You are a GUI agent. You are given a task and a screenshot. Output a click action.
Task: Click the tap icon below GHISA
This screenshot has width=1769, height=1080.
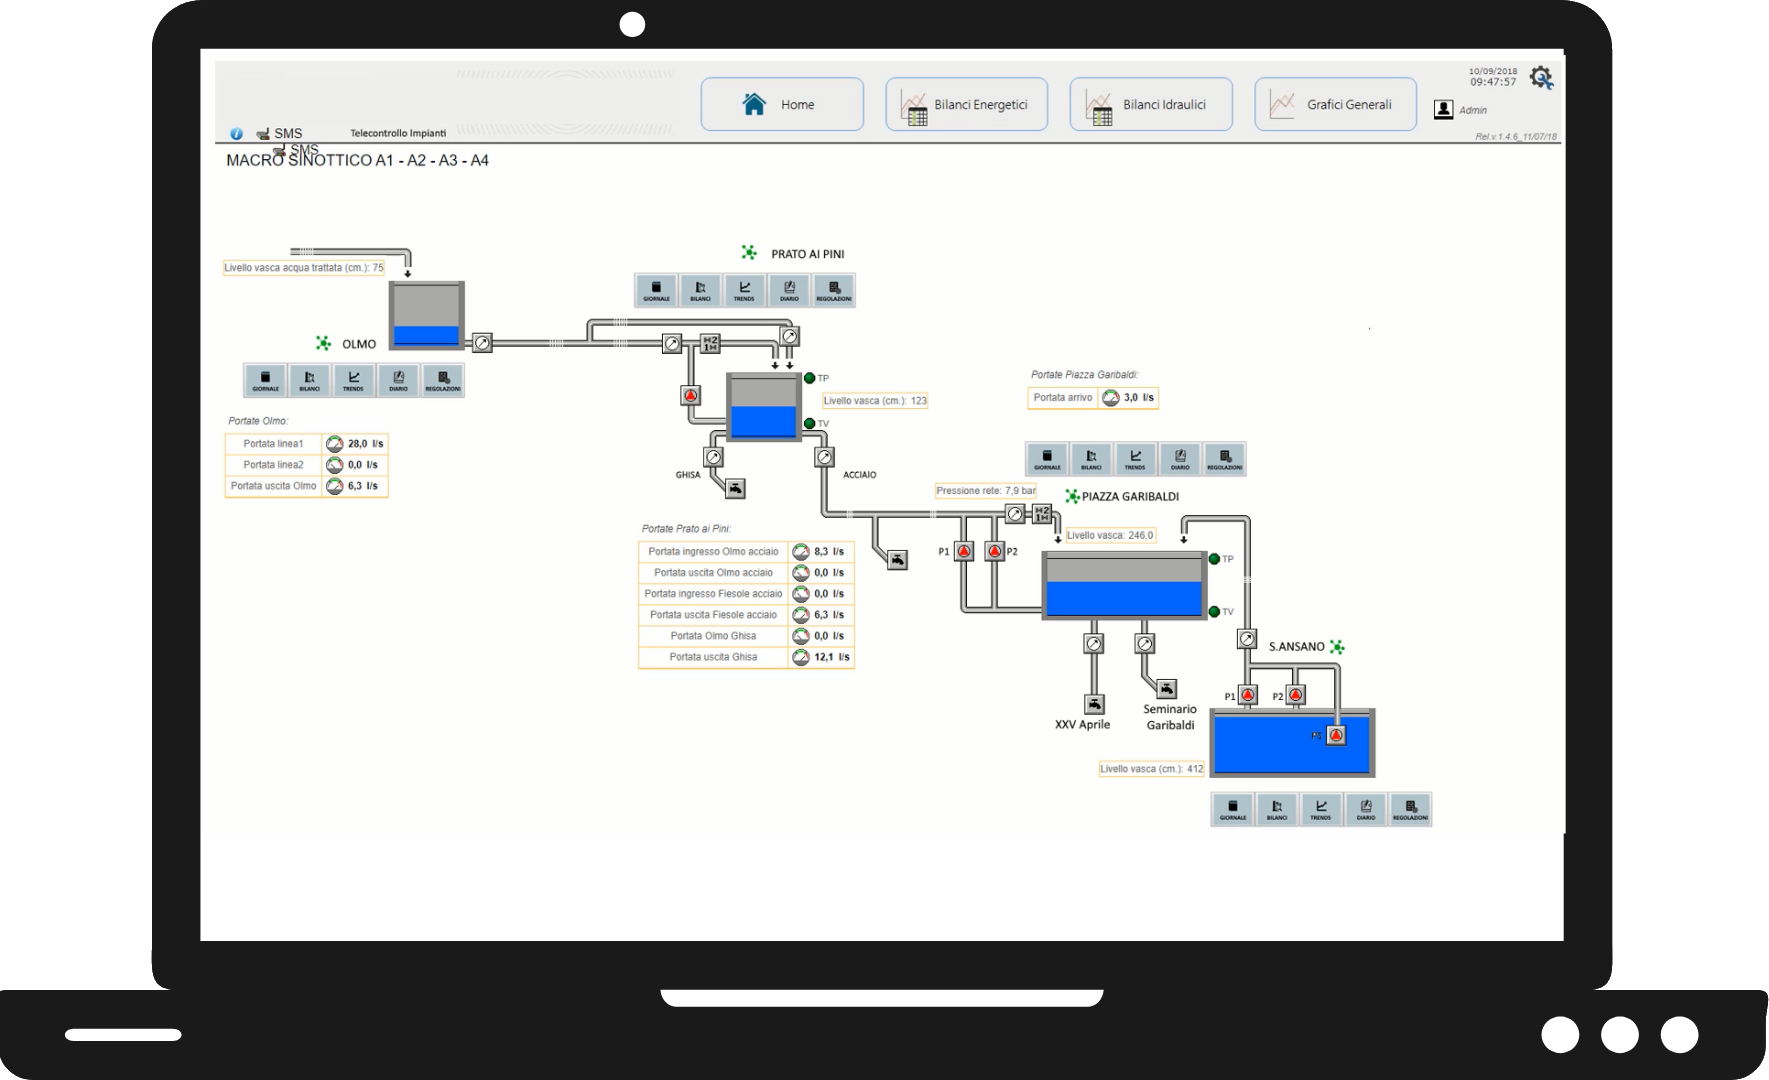735,488
